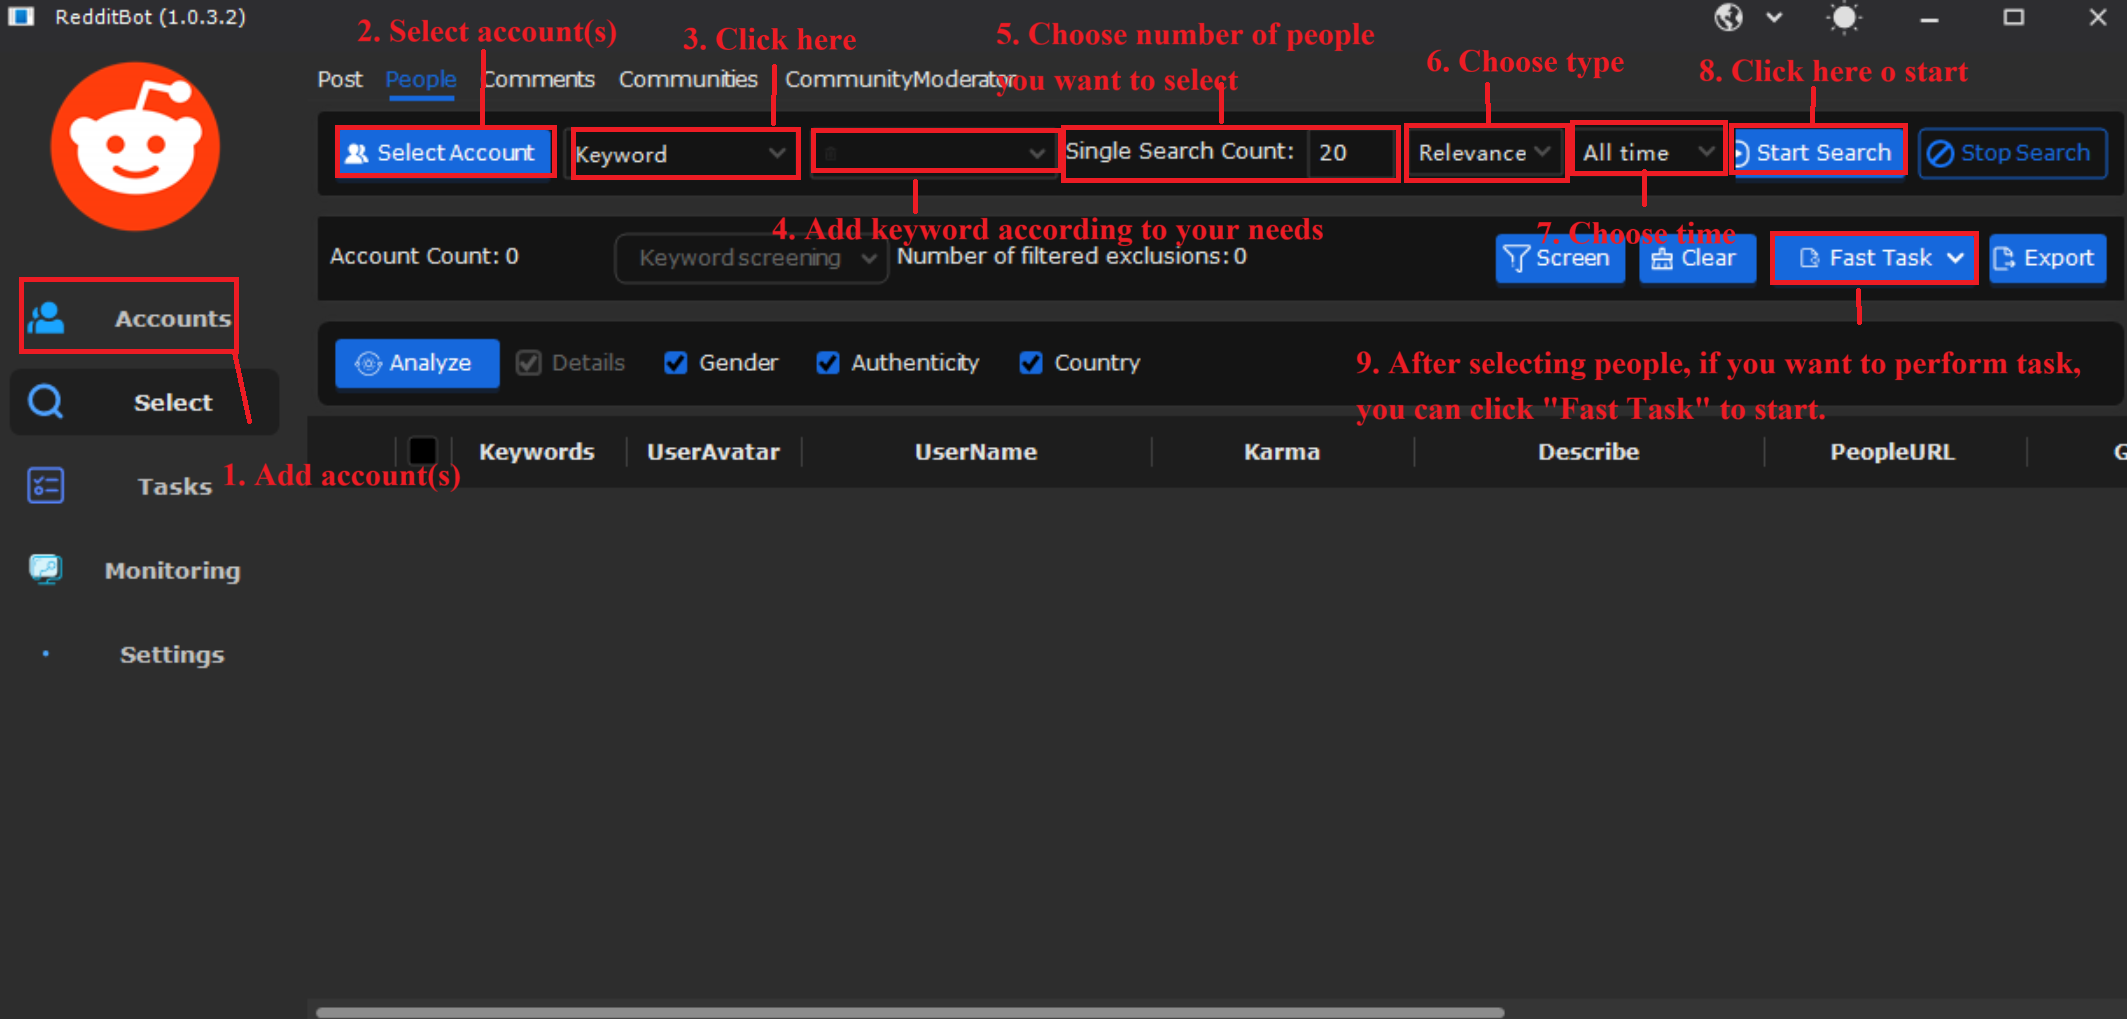Image resolution: width=2127 pixels, height=1019 pixels.
Task: Click the Describe column header
Action: click(x=1589, y=452)
